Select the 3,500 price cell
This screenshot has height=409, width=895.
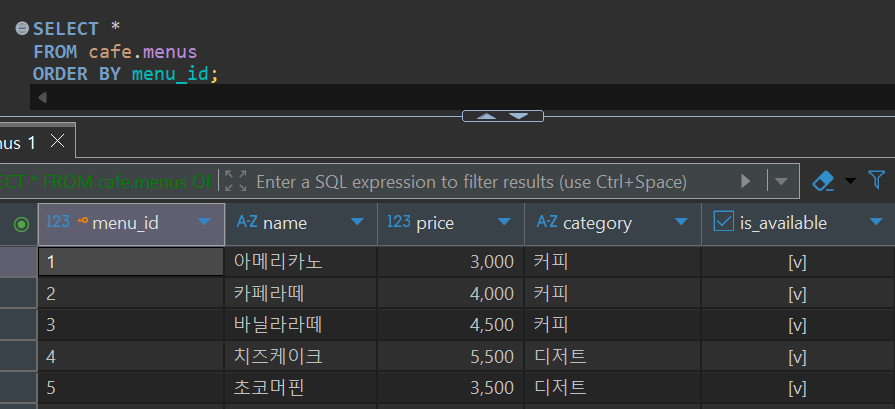pos(451,388)
